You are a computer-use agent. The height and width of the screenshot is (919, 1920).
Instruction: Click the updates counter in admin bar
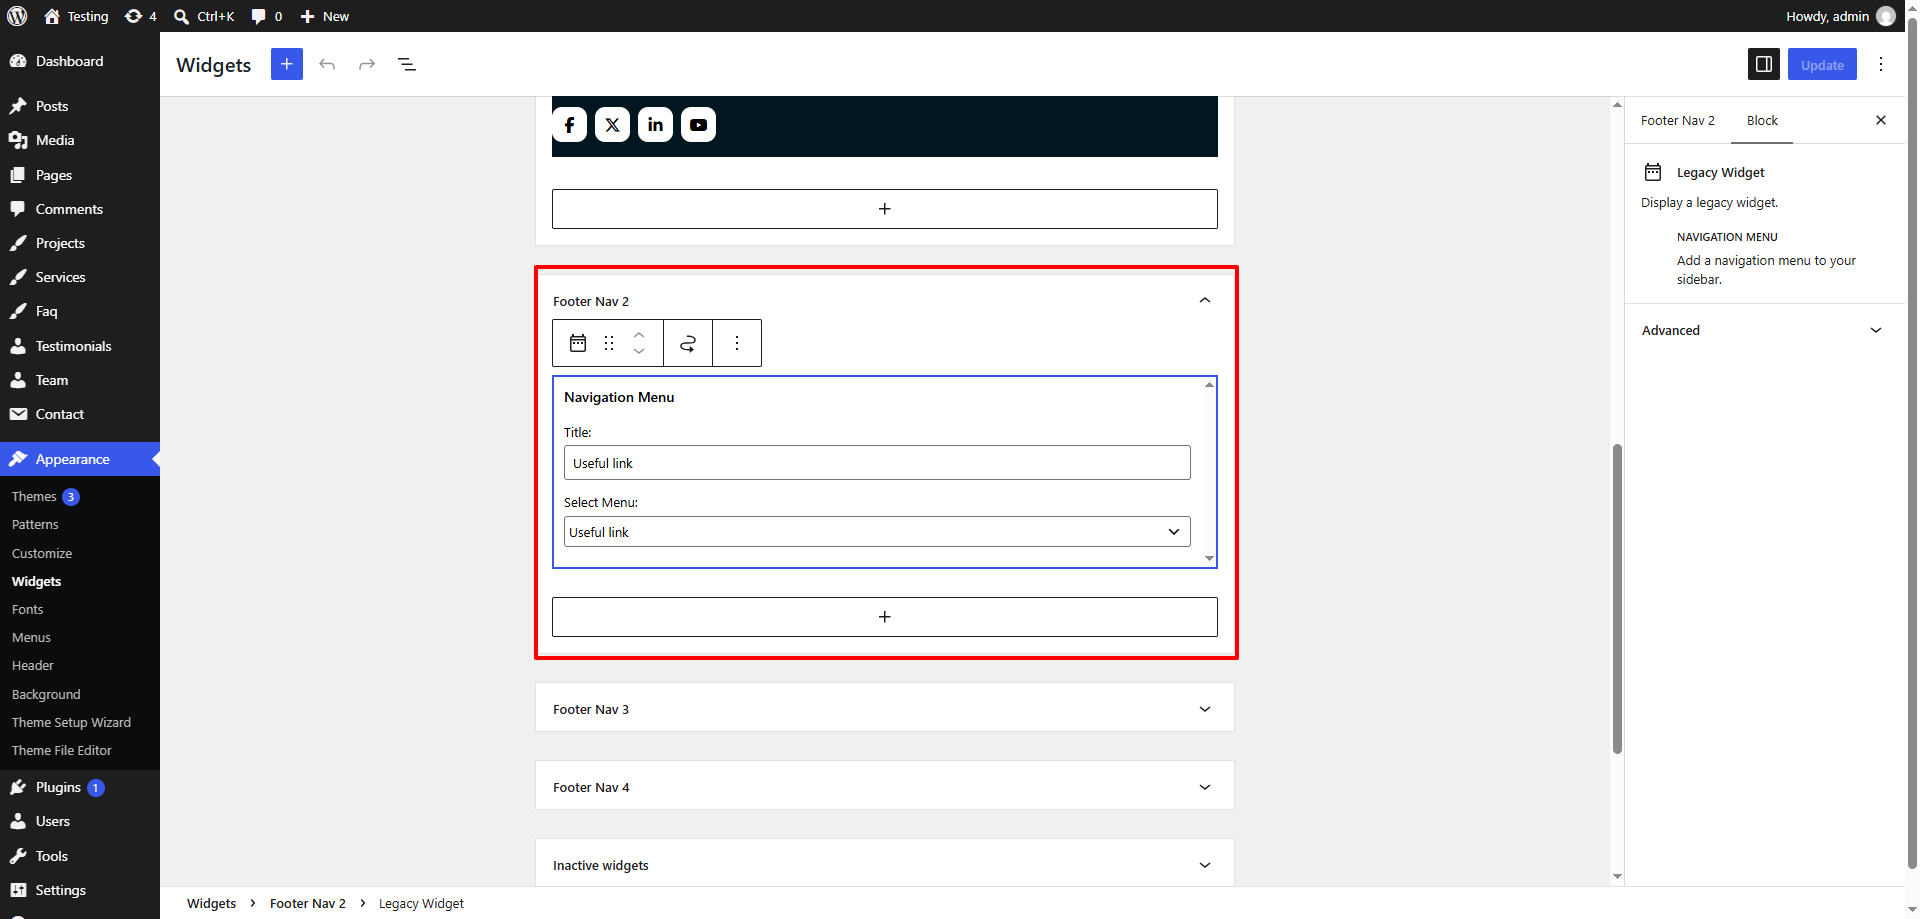(141, 16)
